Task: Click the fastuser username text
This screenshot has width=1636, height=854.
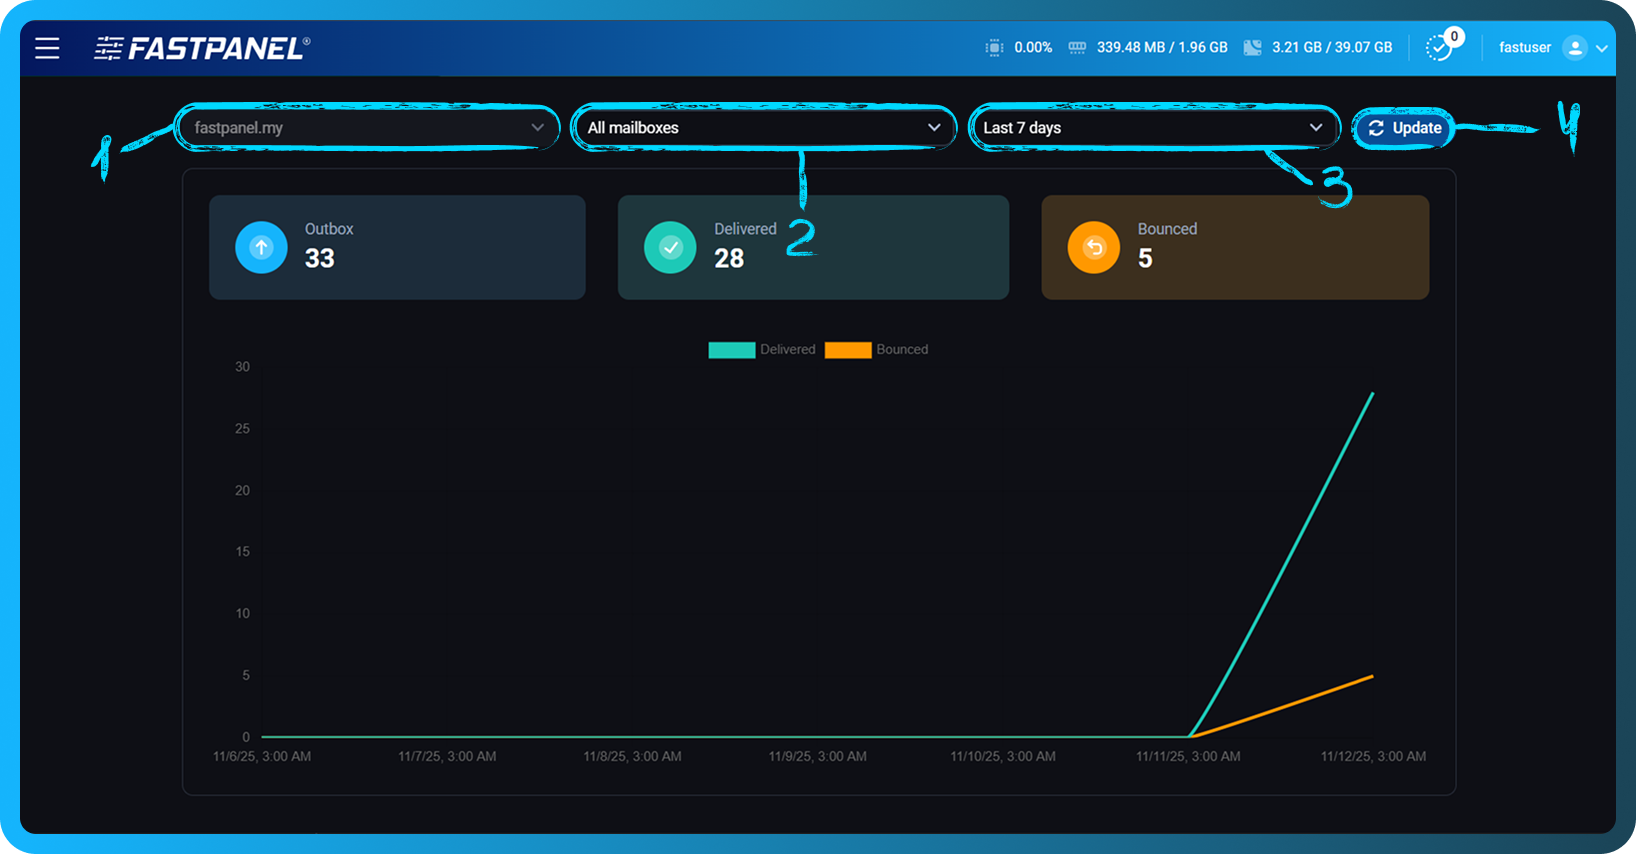Action: click(1524, 48)
